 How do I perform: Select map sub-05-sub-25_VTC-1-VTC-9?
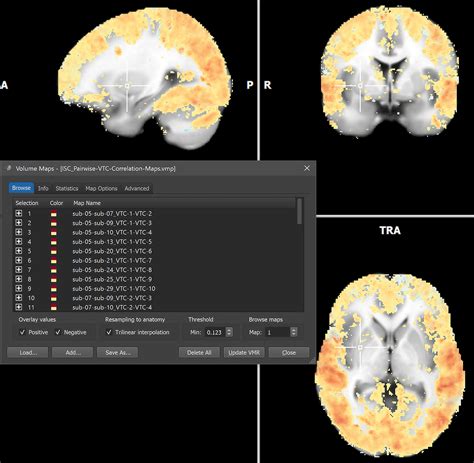[112, 279]
